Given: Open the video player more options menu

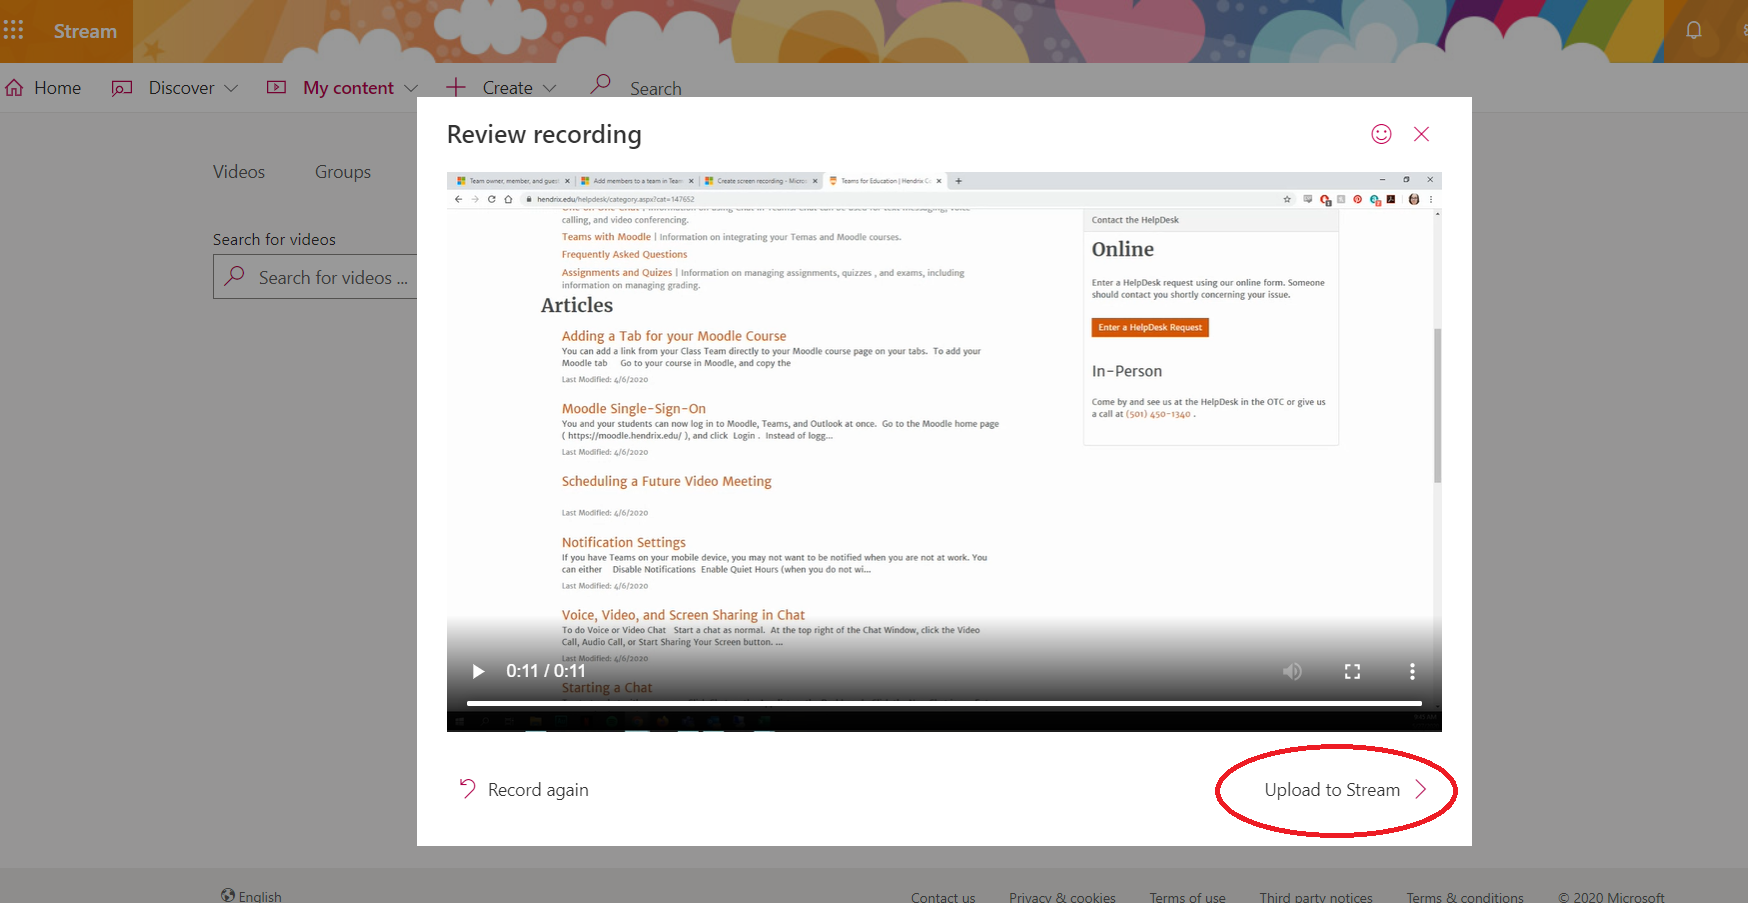Looking at the screenshot, I should [x=1412, y=671].
